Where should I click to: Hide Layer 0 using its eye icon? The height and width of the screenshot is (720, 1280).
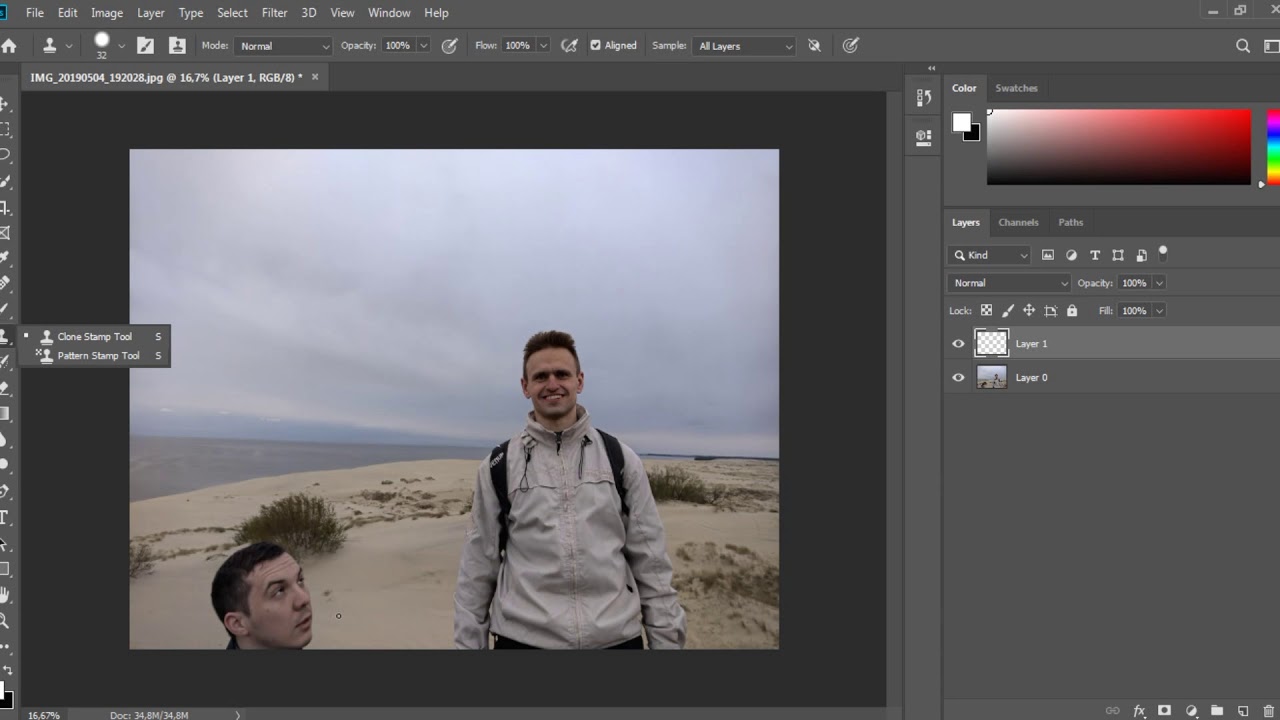pos(958,378)
